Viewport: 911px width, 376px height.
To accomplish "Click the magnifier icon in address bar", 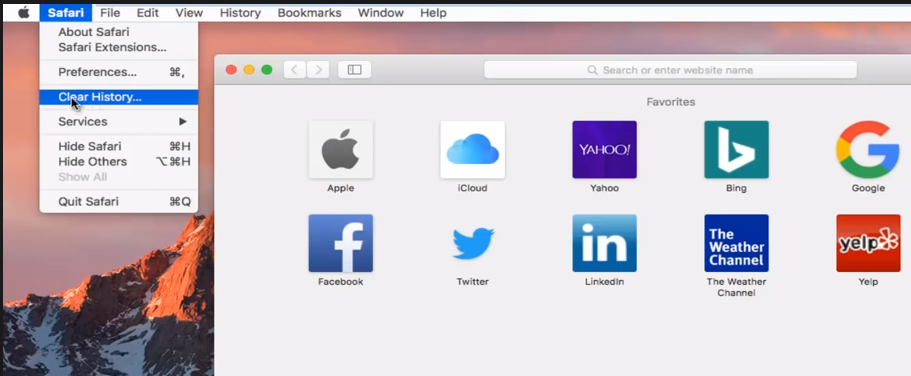I will point(592,70).
